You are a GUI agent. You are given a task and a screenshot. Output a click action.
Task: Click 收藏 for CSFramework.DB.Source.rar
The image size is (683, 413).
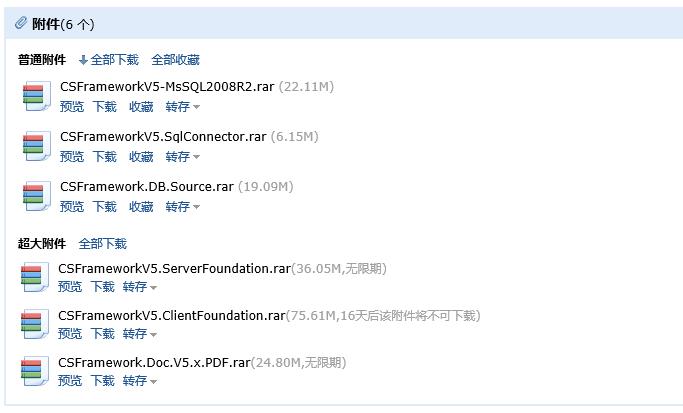point(141,206)
